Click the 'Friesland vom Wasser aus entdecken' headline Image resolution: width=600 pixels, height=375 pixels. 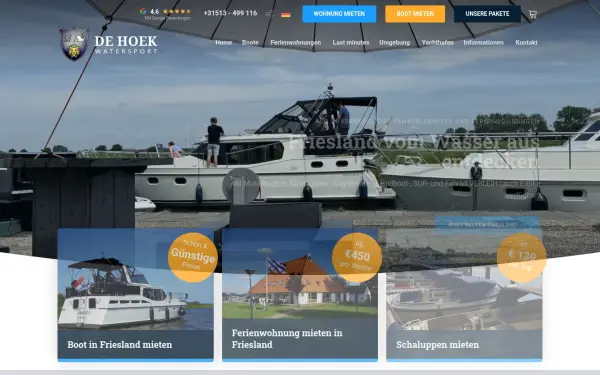pos(413,152)
